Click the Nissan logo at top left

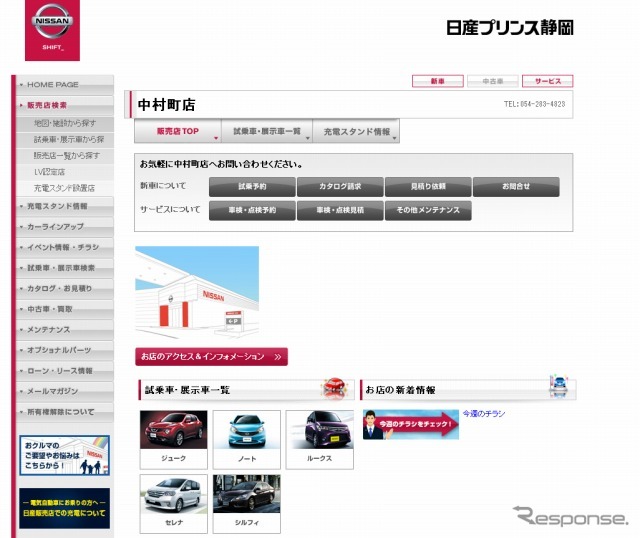[52, 30]
